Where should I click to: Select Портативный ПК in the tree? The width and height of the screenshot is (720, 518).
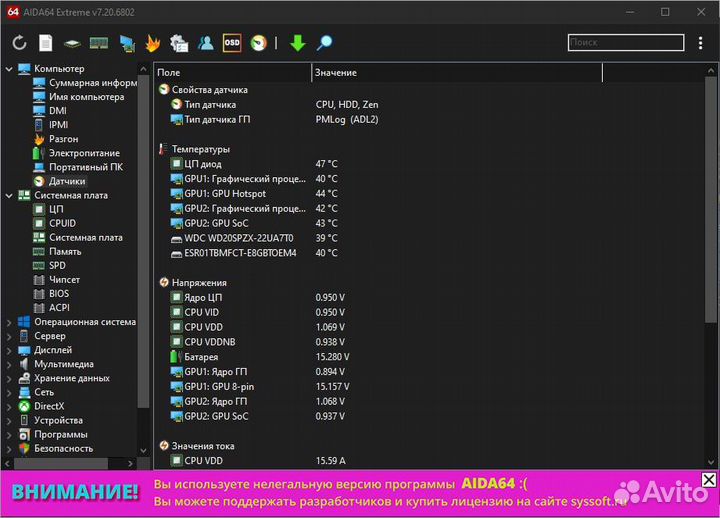[x=86, y=167]
